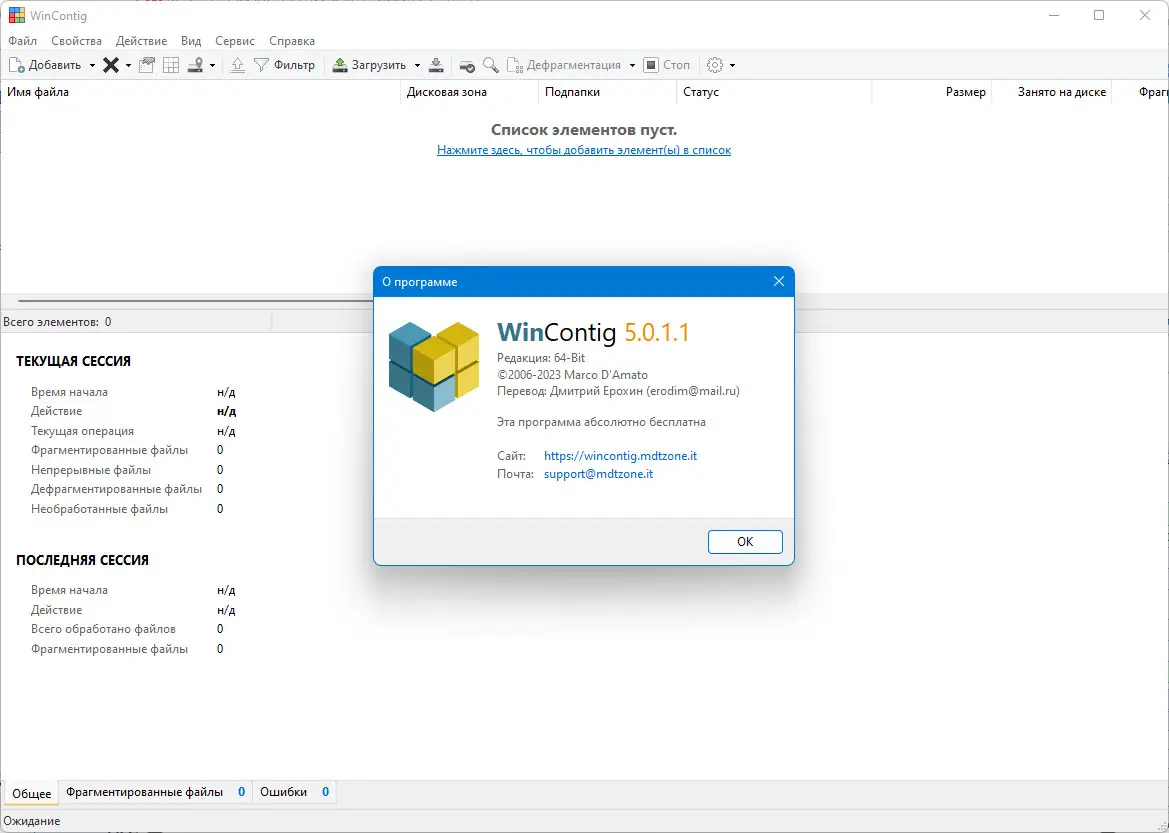Click the upward arrow icon before Фильтр
The height and width of the screenshot is (833, 1169).
(237, 66)
